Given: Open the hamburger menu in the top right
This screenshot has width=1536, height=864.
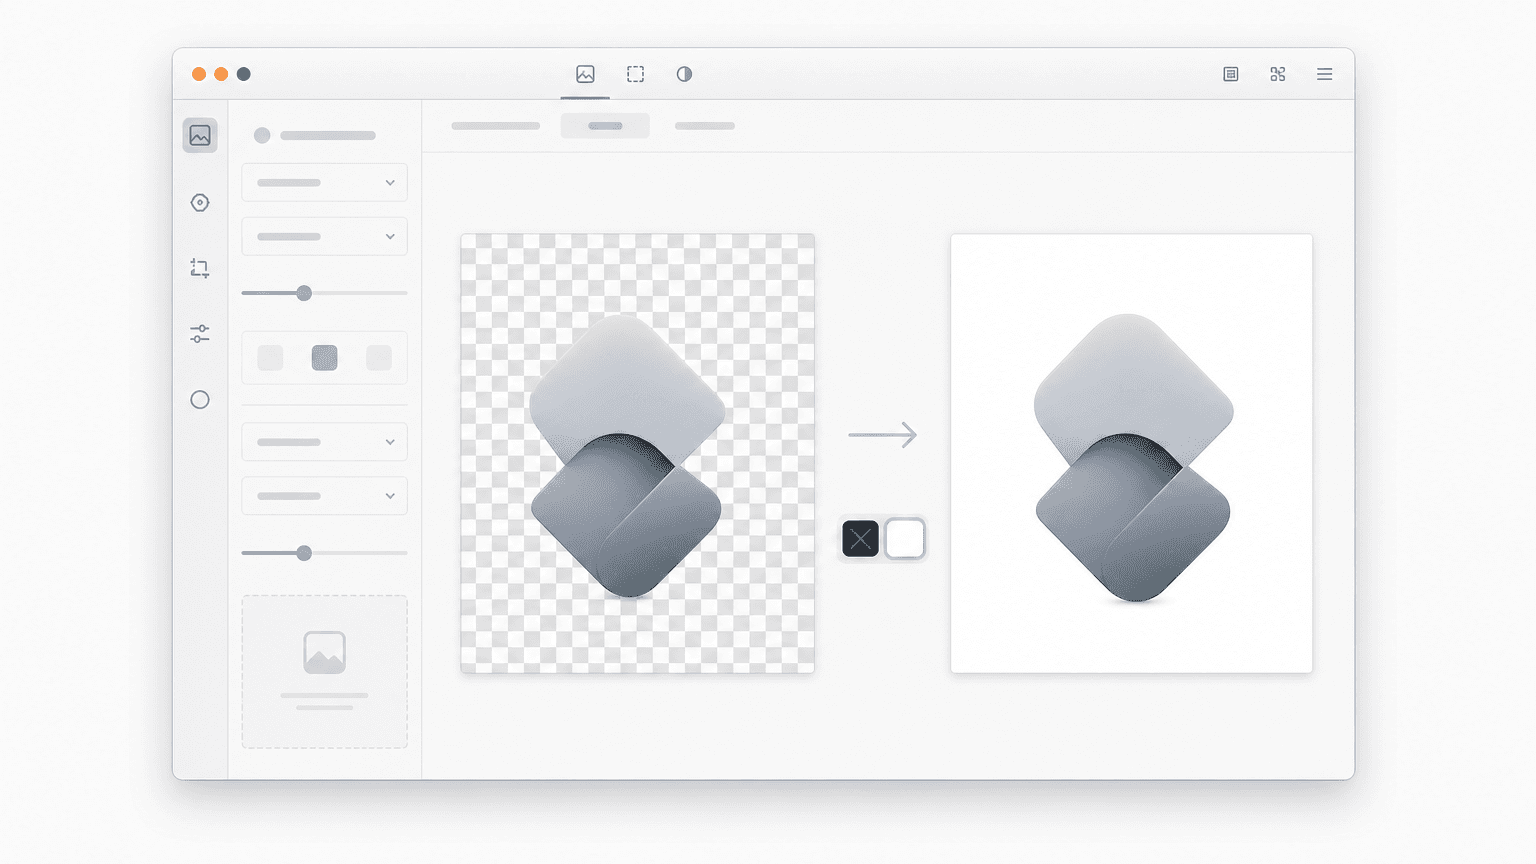Looking at the screenshot, I should 1324,74.
